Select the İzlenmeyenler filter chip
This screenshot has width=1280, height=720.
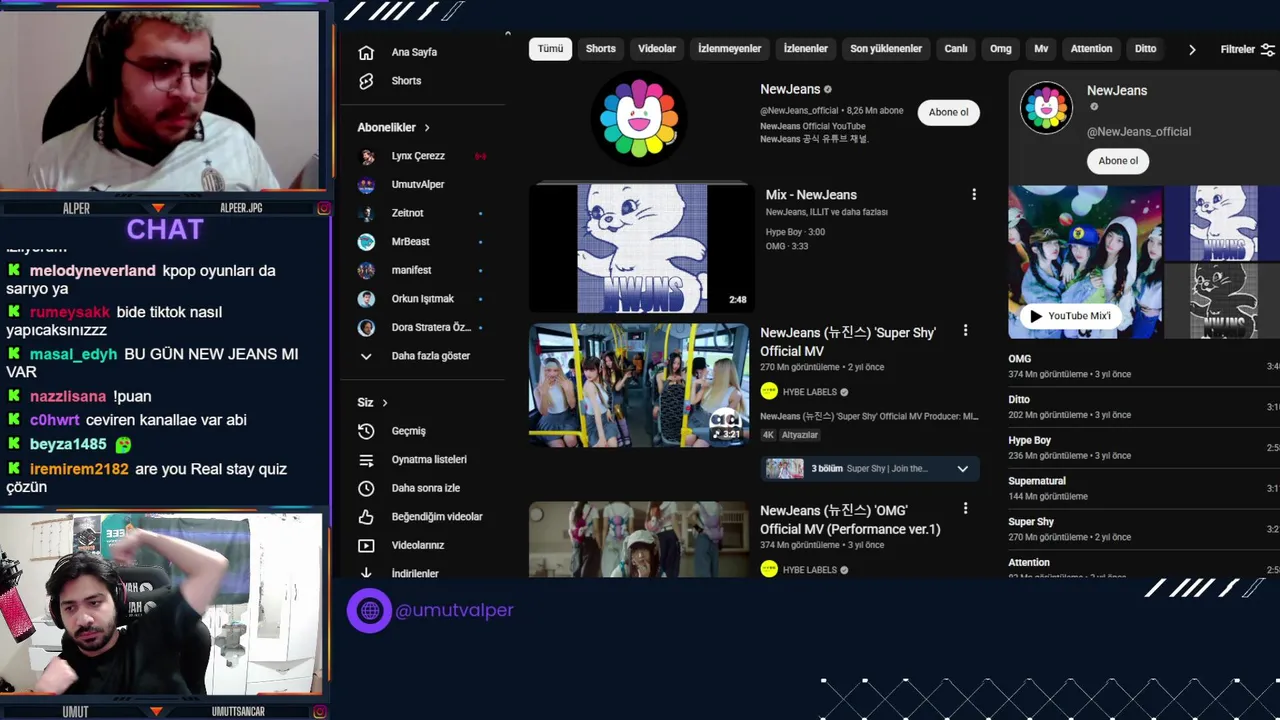coord(729,49)
